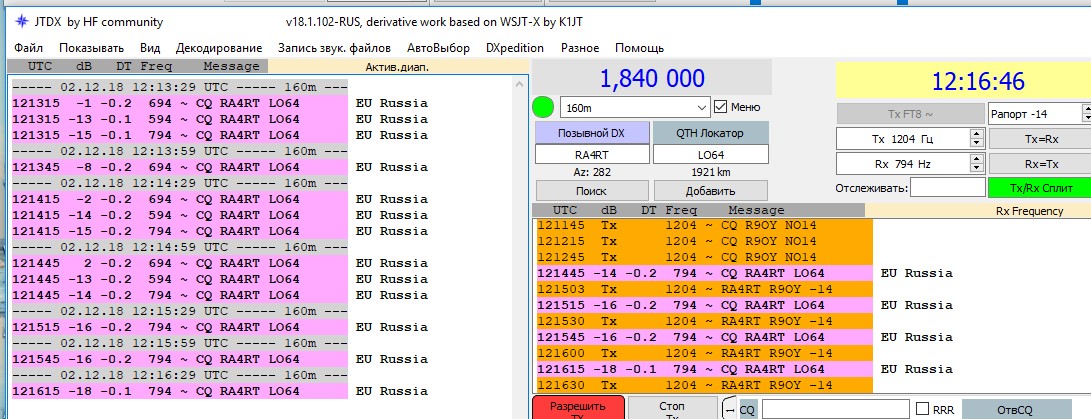This screenshot has width=1091, height=419.
Task: Open the 160m band dropdown
Action: point(634,107)
